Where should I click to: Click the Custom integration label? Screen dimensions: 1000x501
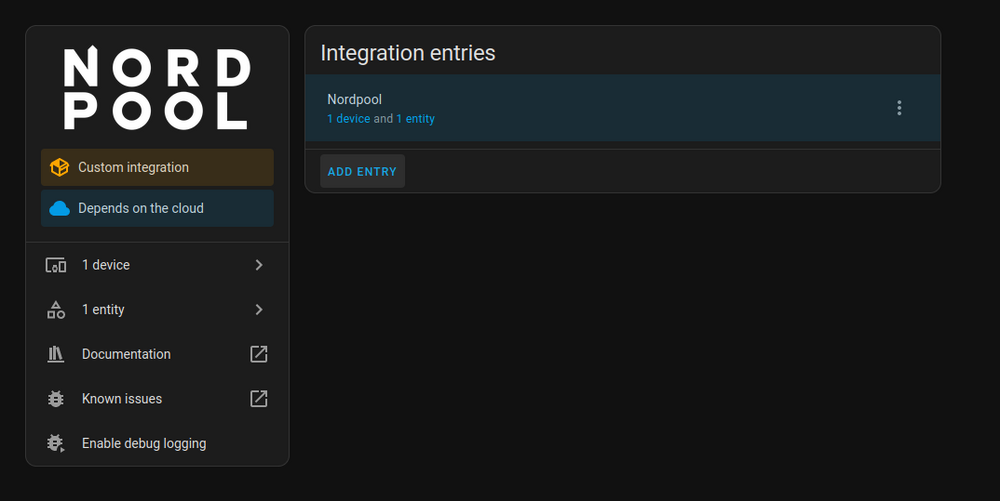click(133, 168)
